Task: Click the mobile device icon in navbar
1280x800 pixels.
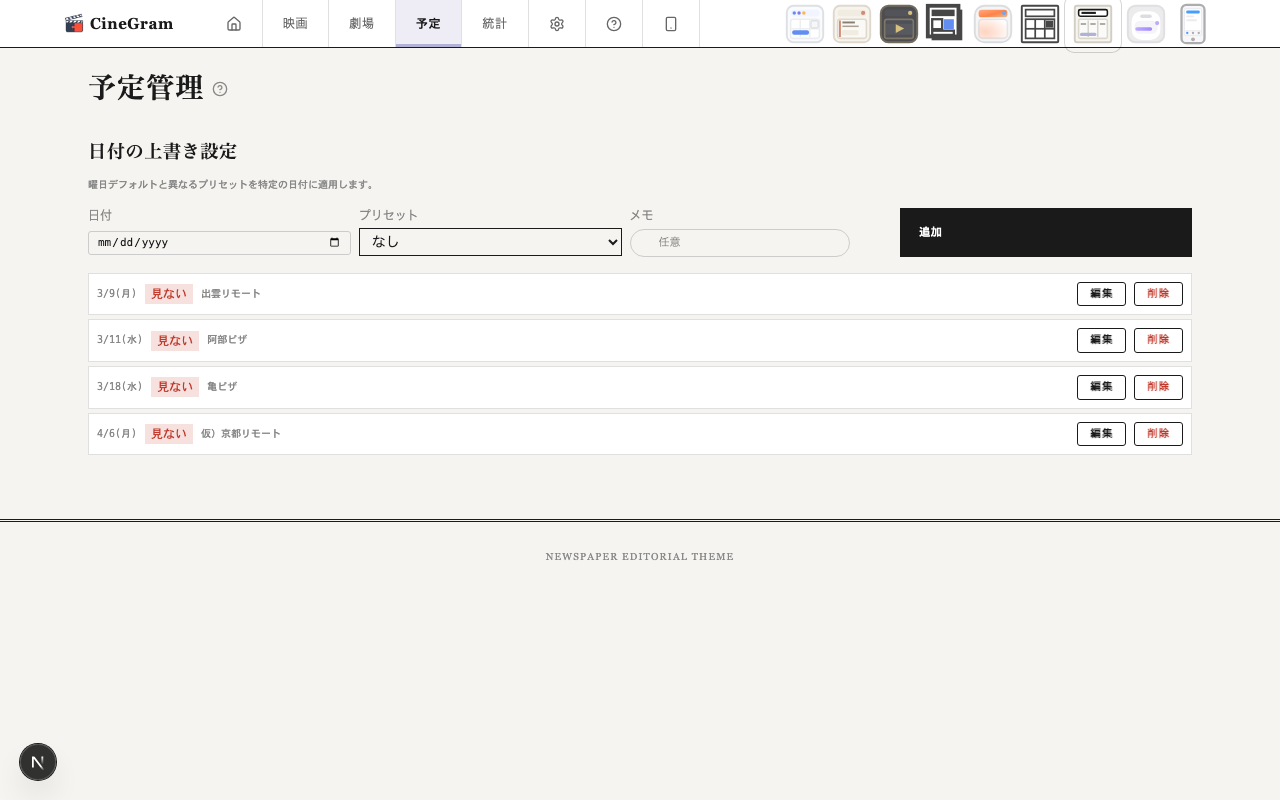Action: (x=671, y=24)
